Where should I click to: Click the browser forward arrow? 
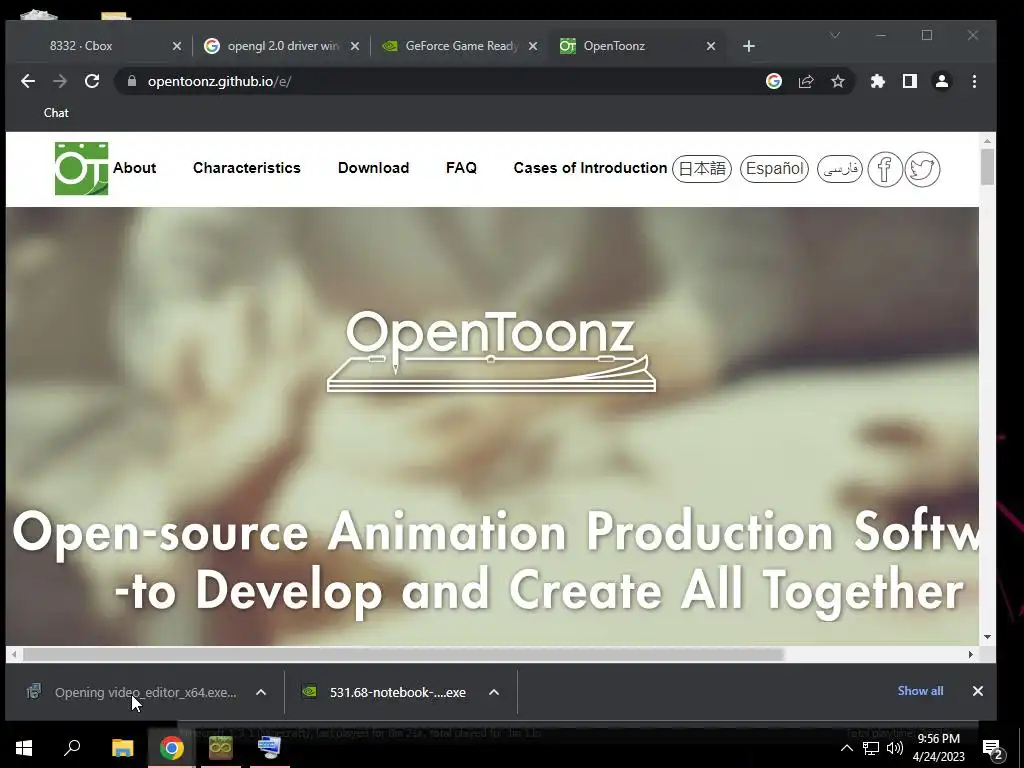pyautogui.click(x=59, y=81)
